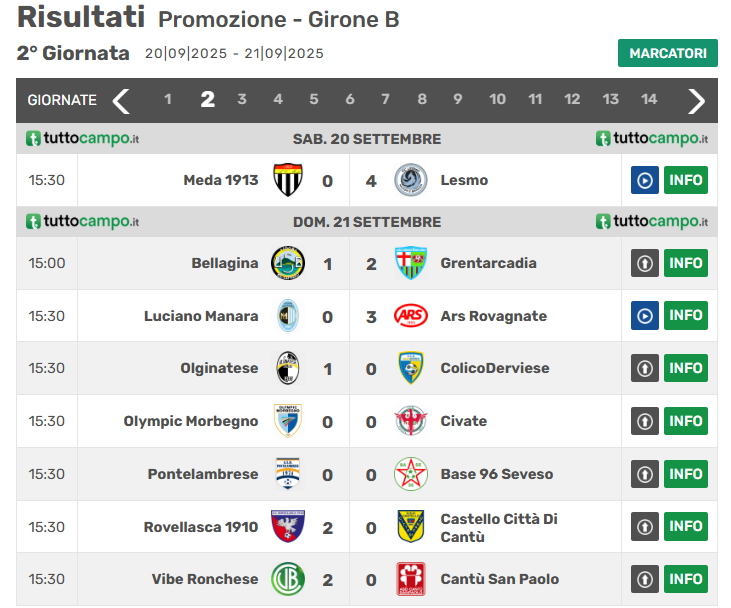Click upload icon for Bellagina match

click(645, 263)
